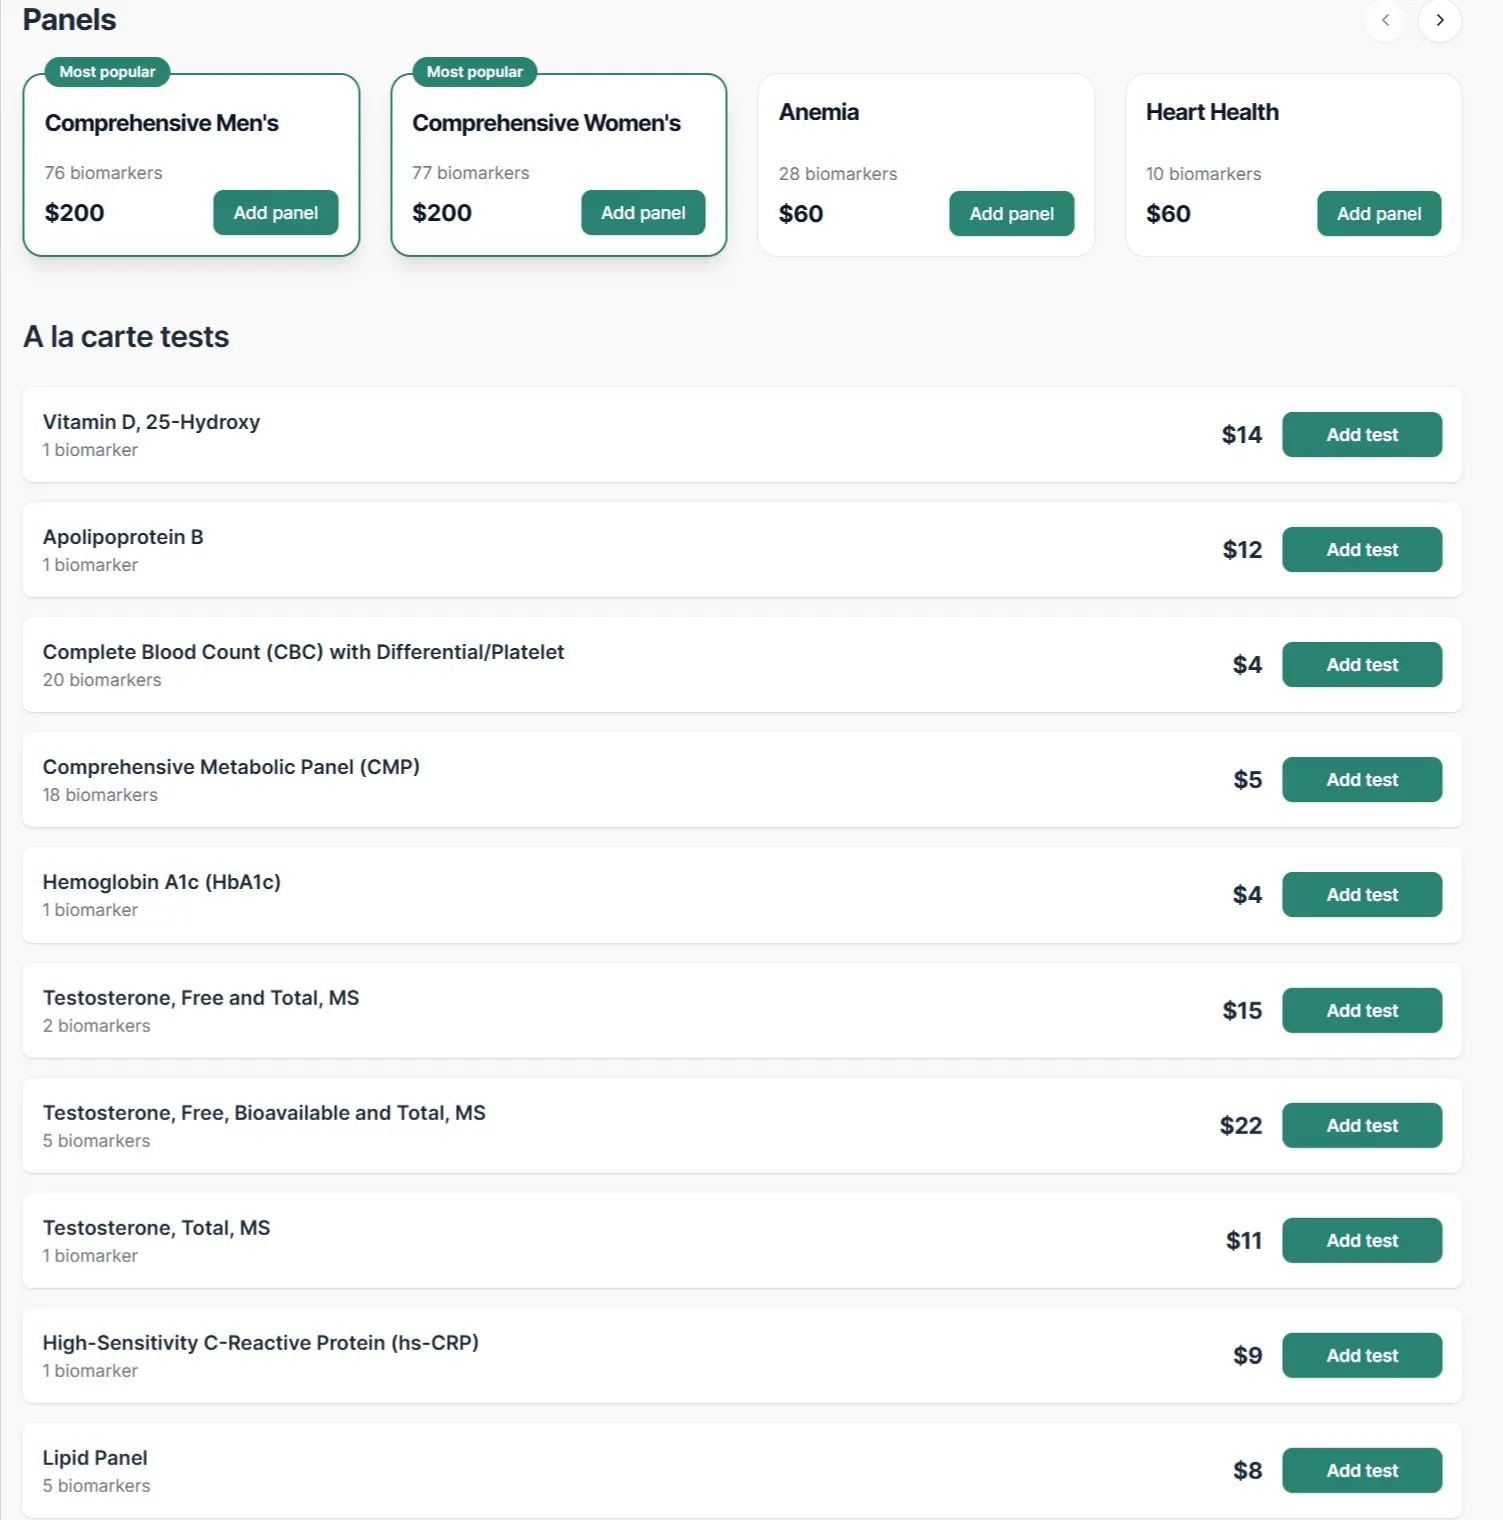Add the Heart Health panel

pyautogui.click(x=1378, y=214)
